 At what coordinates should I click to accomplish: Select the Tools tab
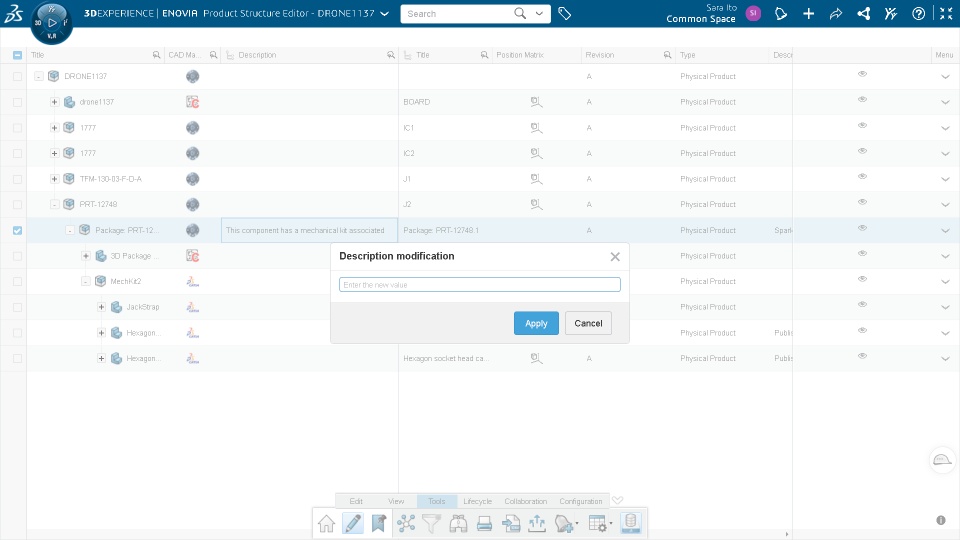click(437, 501)
